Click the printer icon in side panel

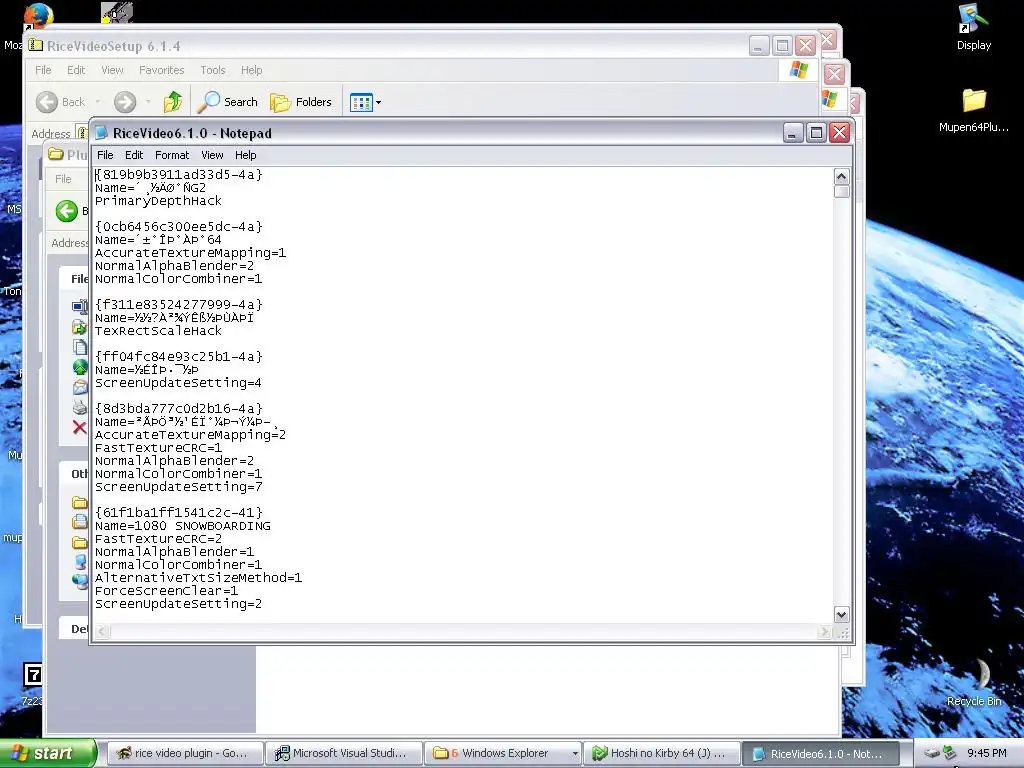point(80,408)
